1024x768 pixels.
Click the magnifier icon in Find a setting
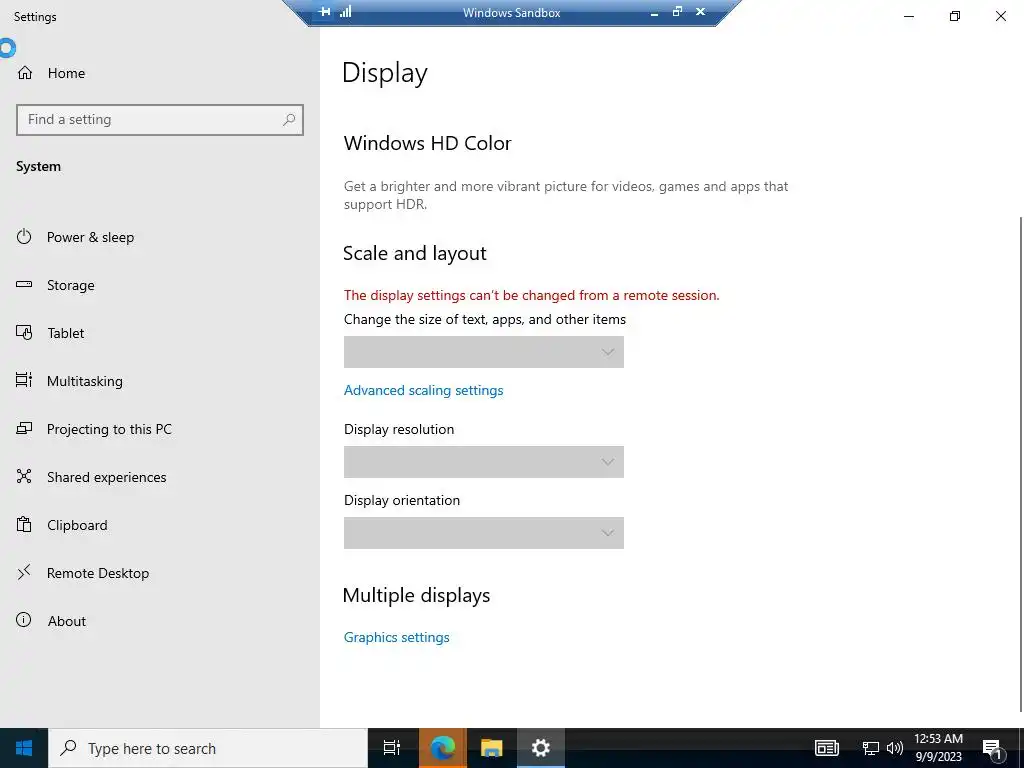click(289, 120)
